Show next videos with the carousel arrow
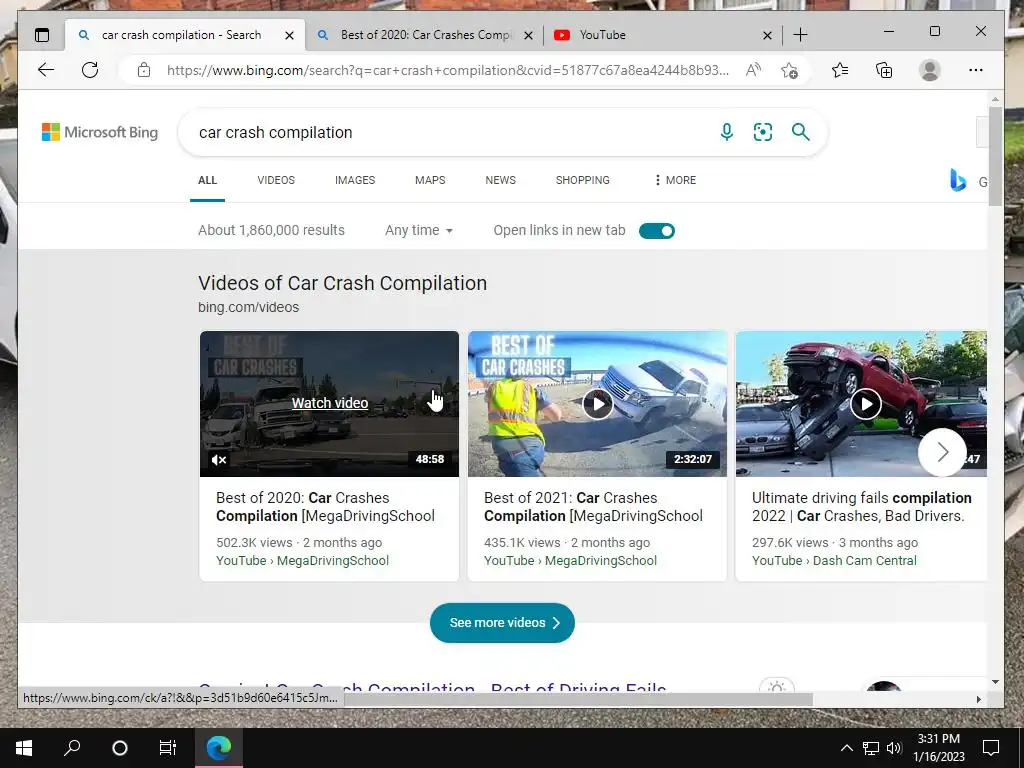The width and height of the screenshot is (1024, 768). (942, 452)
